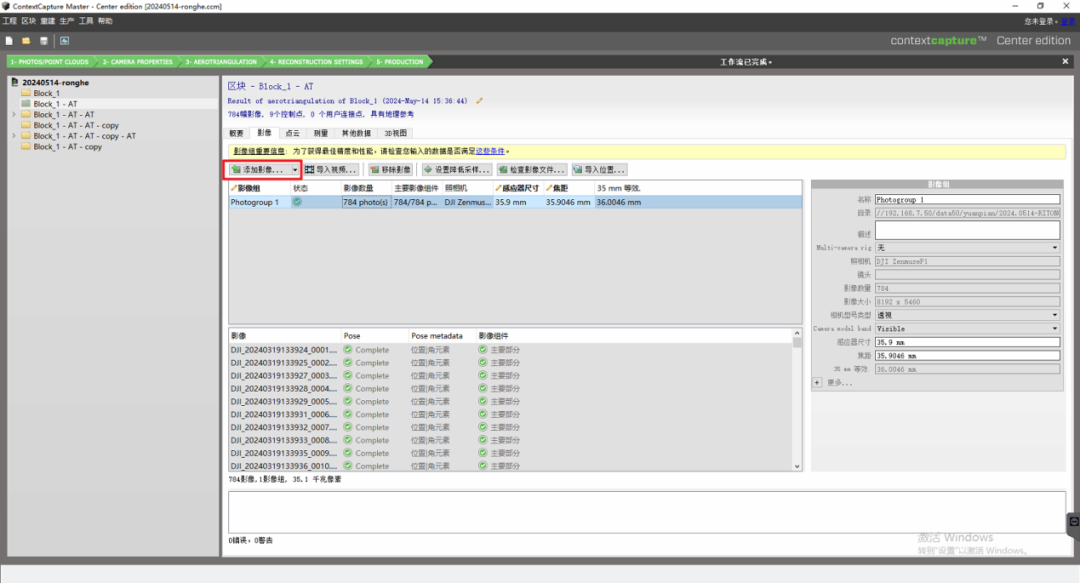
Task: Click the 设置降低采样 downsampling button
Action: (456, 170)
